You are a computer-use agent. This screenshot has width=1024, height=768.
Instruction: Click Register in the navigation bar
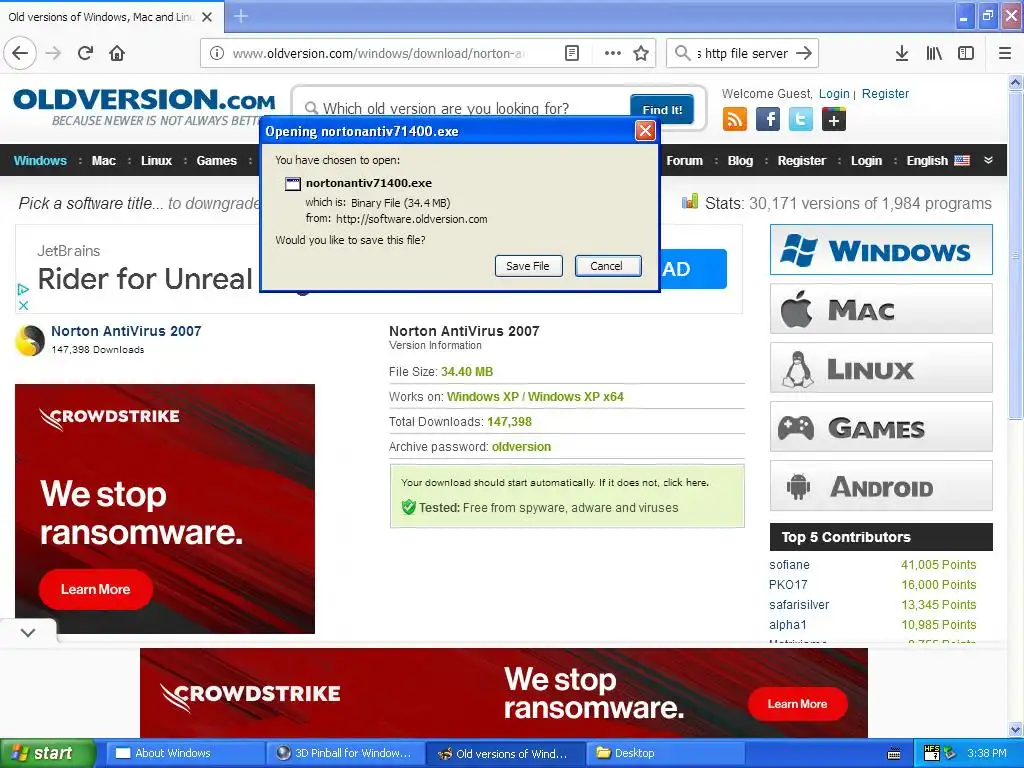pos(801,161)
